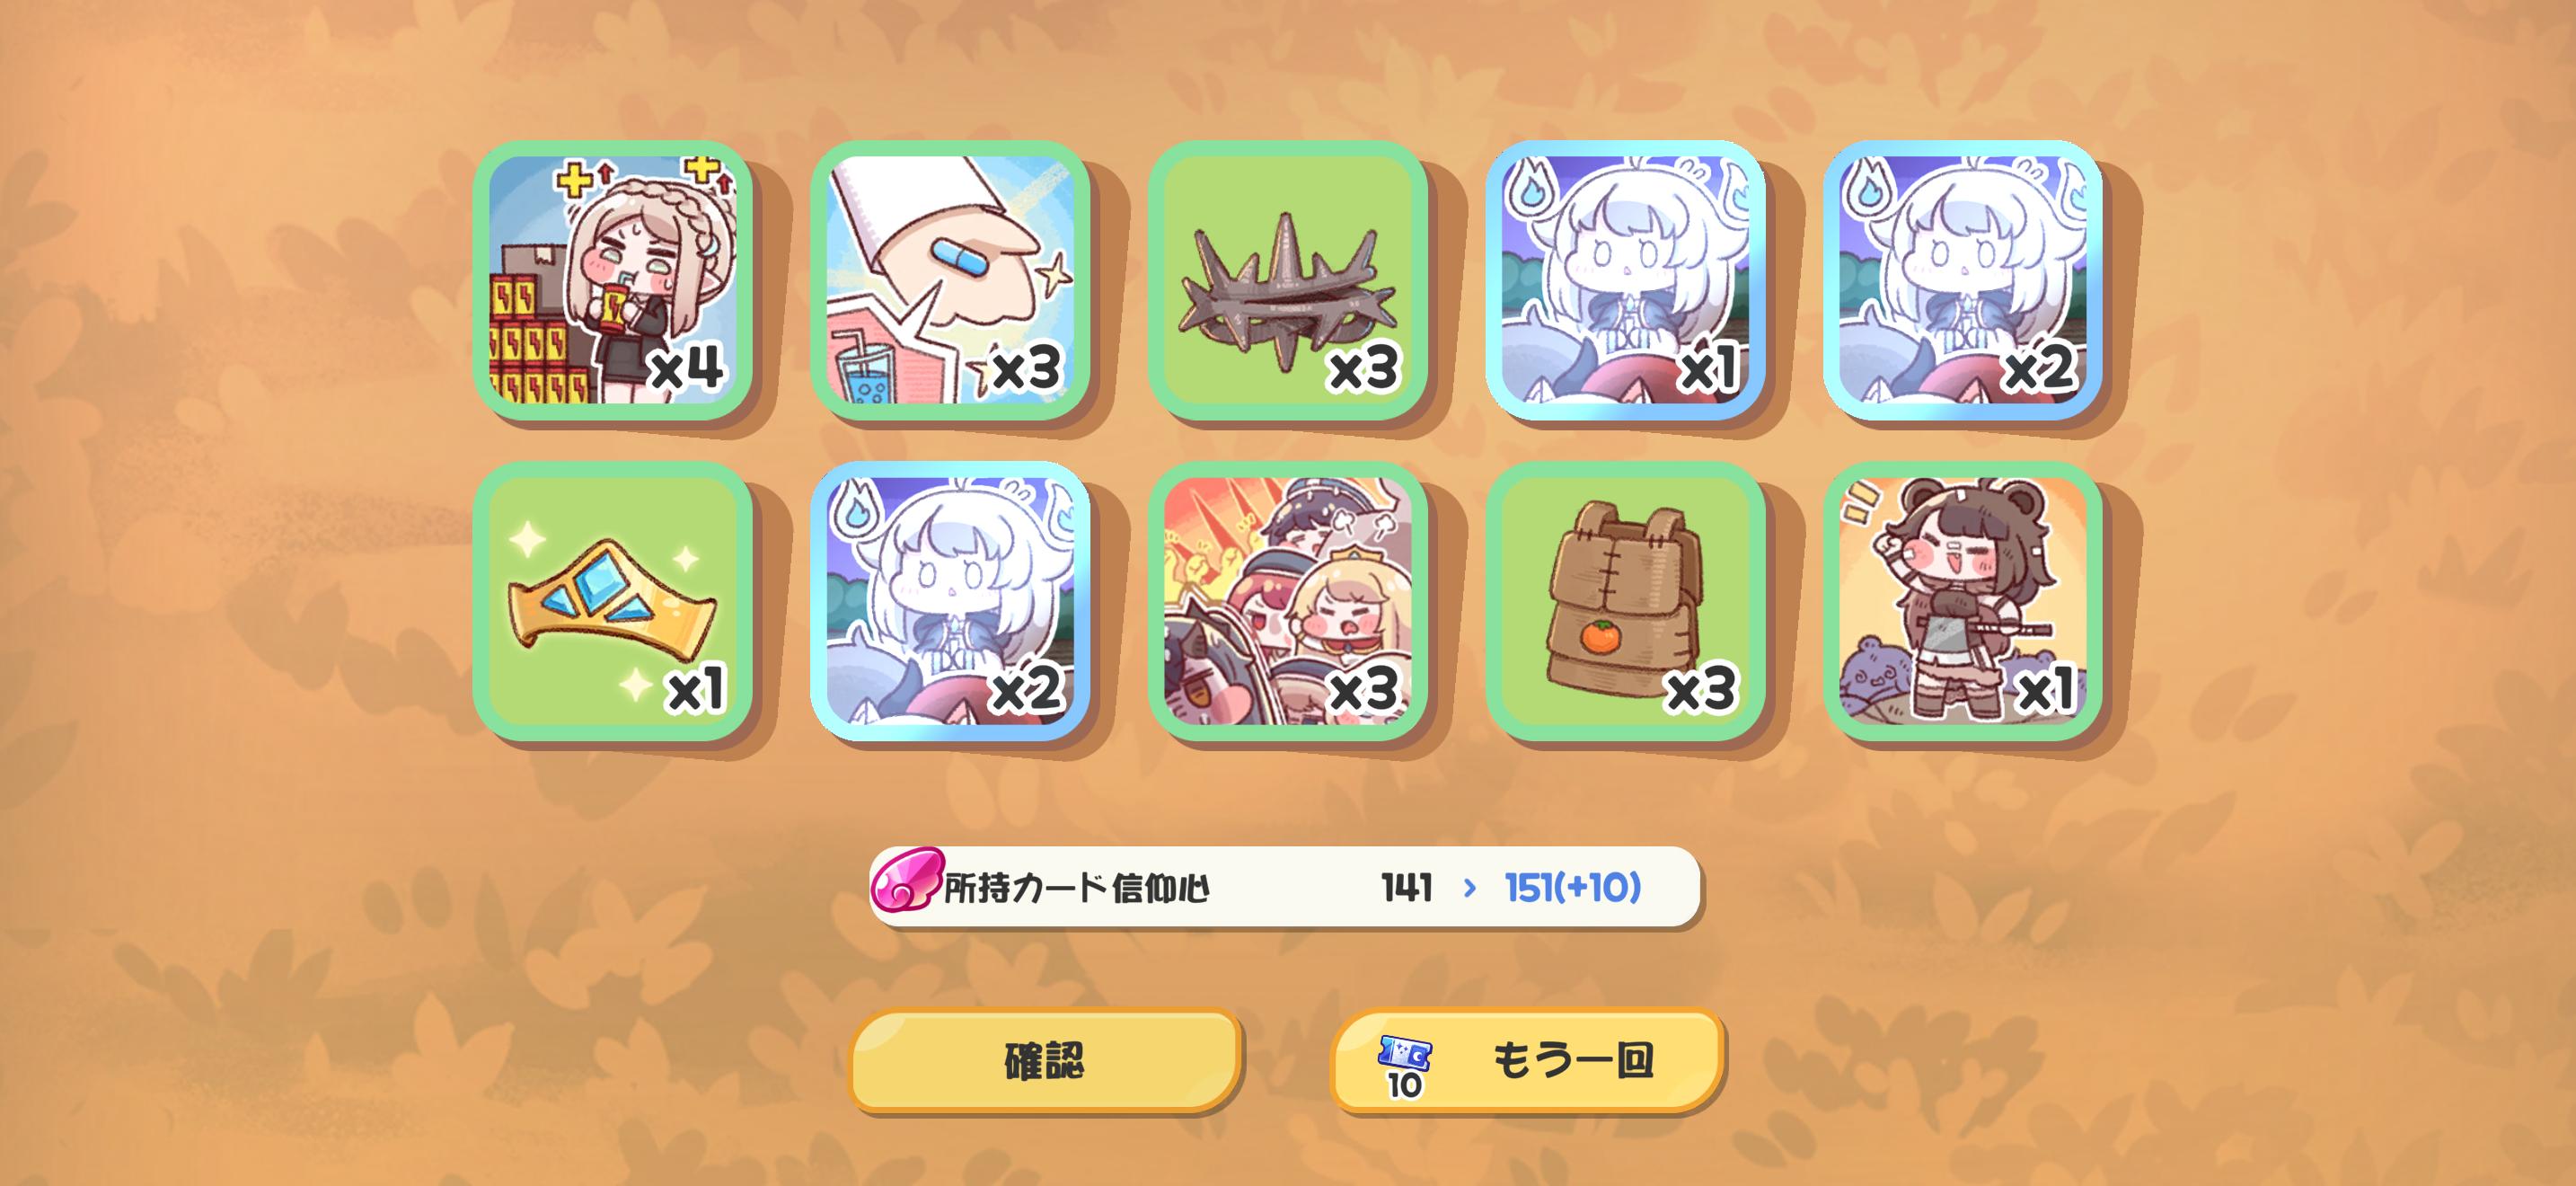Click the 151(+10) faith total value

pyautogui.click(x=1573, y=888)
